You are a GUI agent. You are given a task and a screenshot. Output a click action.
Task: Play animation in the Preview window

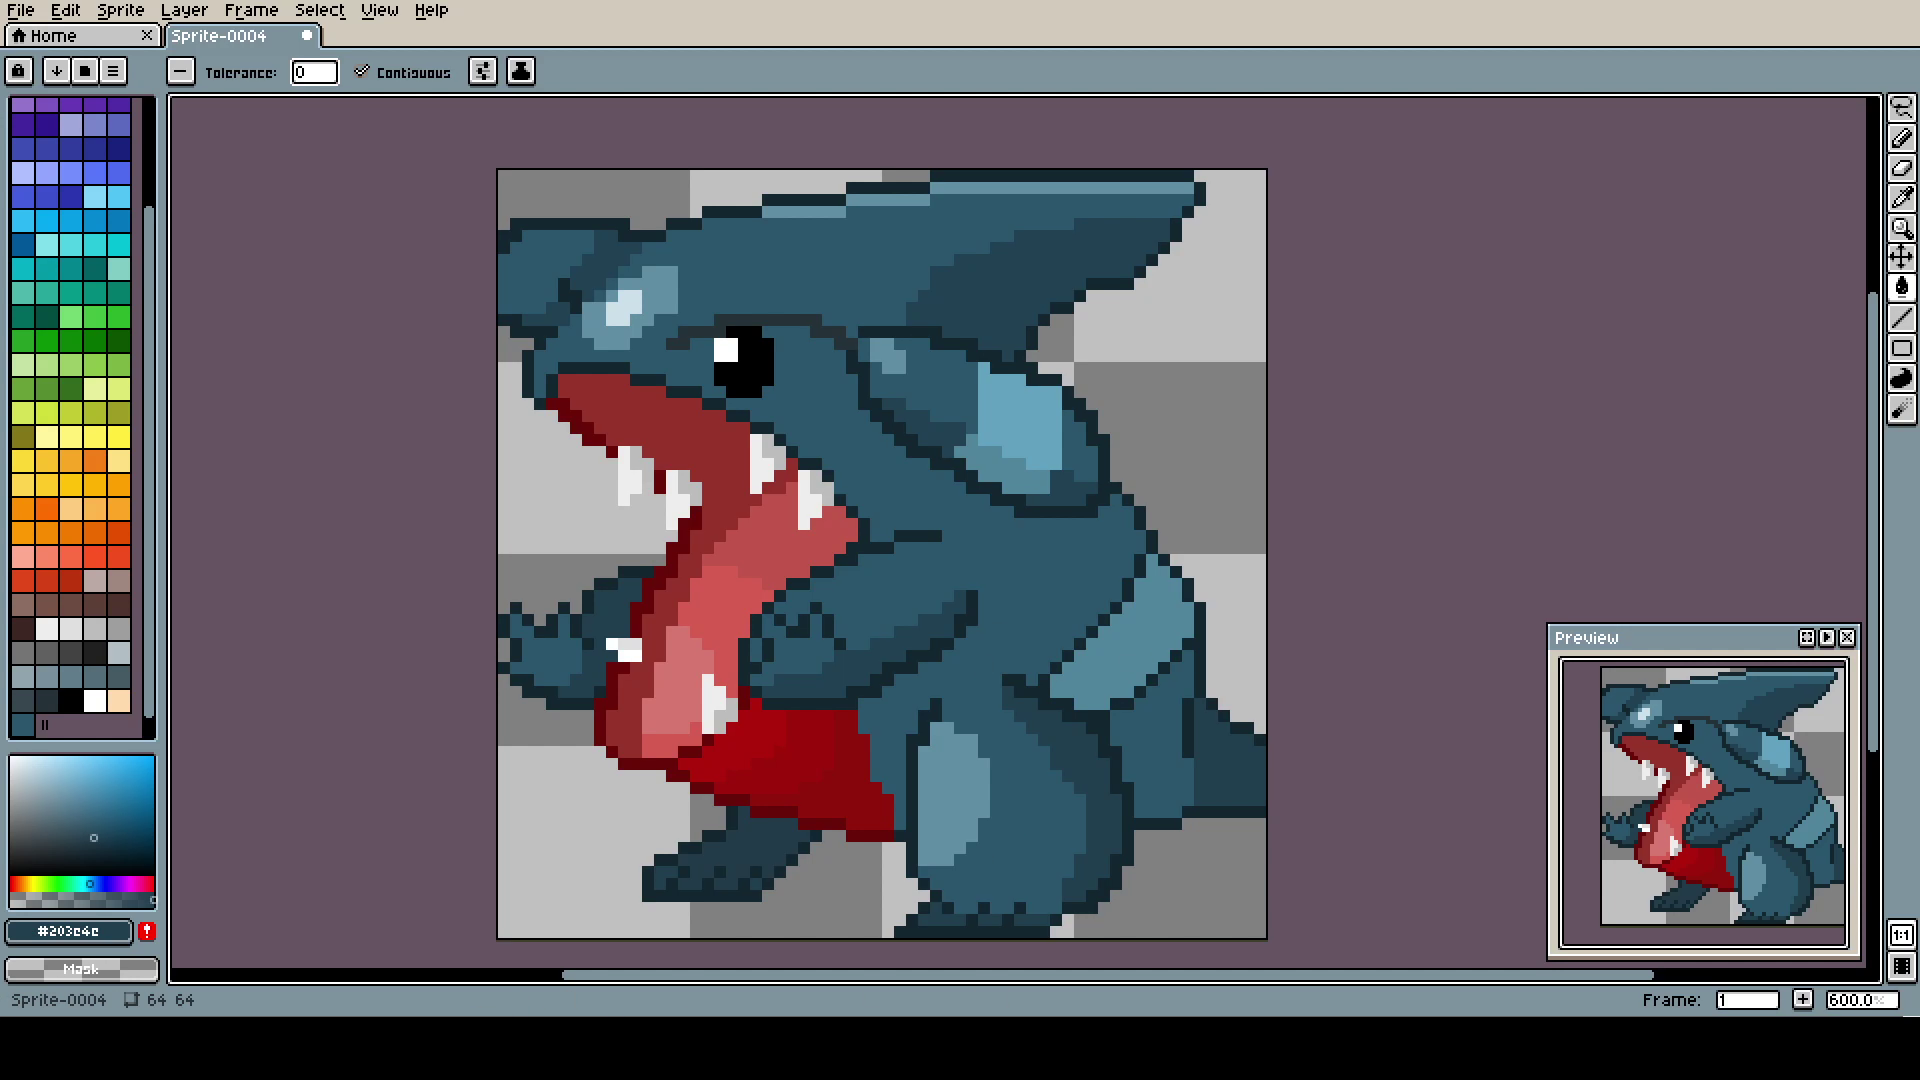pyautogui.click(x=1827, y=638)
